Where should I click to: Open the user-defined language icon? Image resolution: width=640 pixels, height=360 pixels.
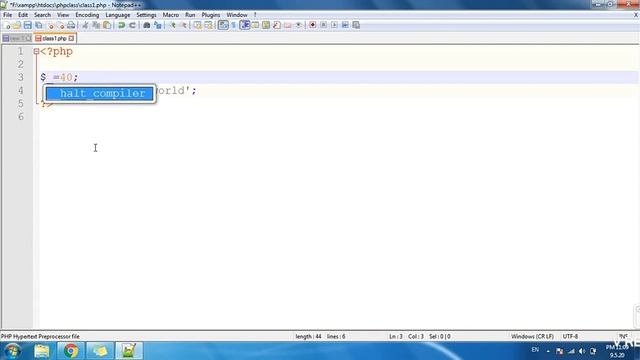(255, 25)
